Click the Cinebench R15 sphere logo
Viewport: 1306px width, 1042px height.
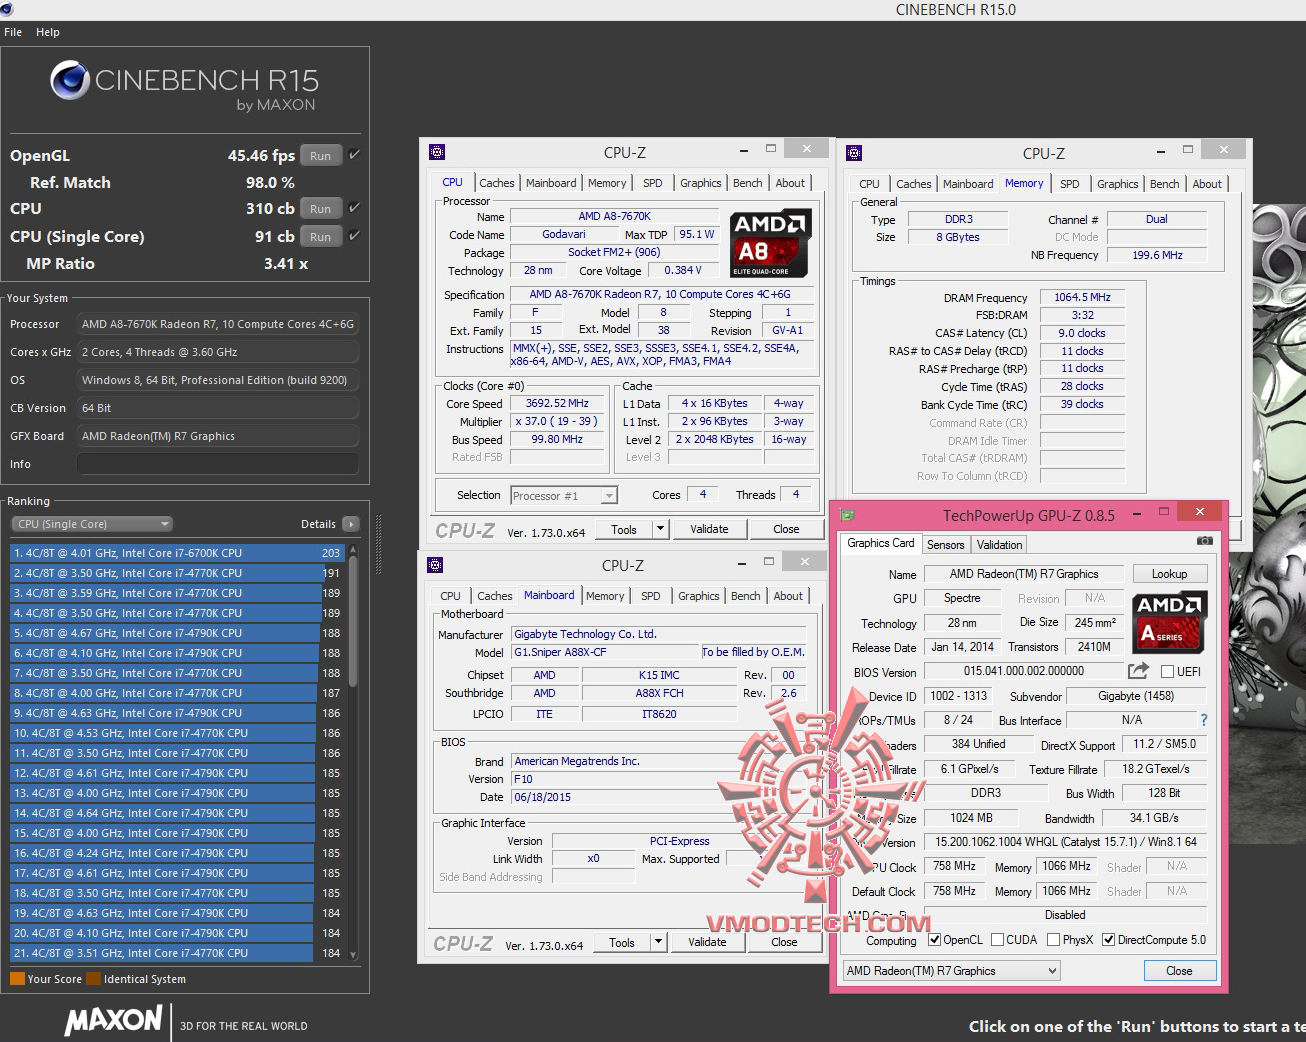[70, 80]
